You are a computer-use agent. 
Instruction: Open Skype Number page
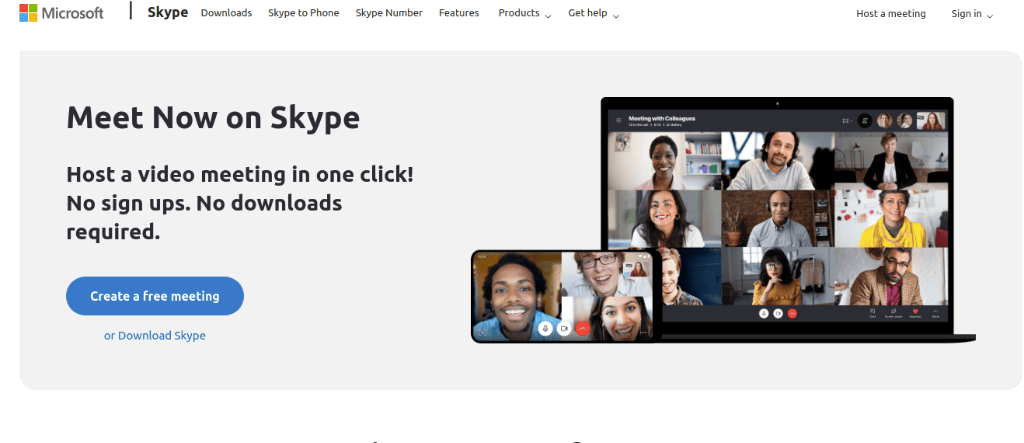389,13
